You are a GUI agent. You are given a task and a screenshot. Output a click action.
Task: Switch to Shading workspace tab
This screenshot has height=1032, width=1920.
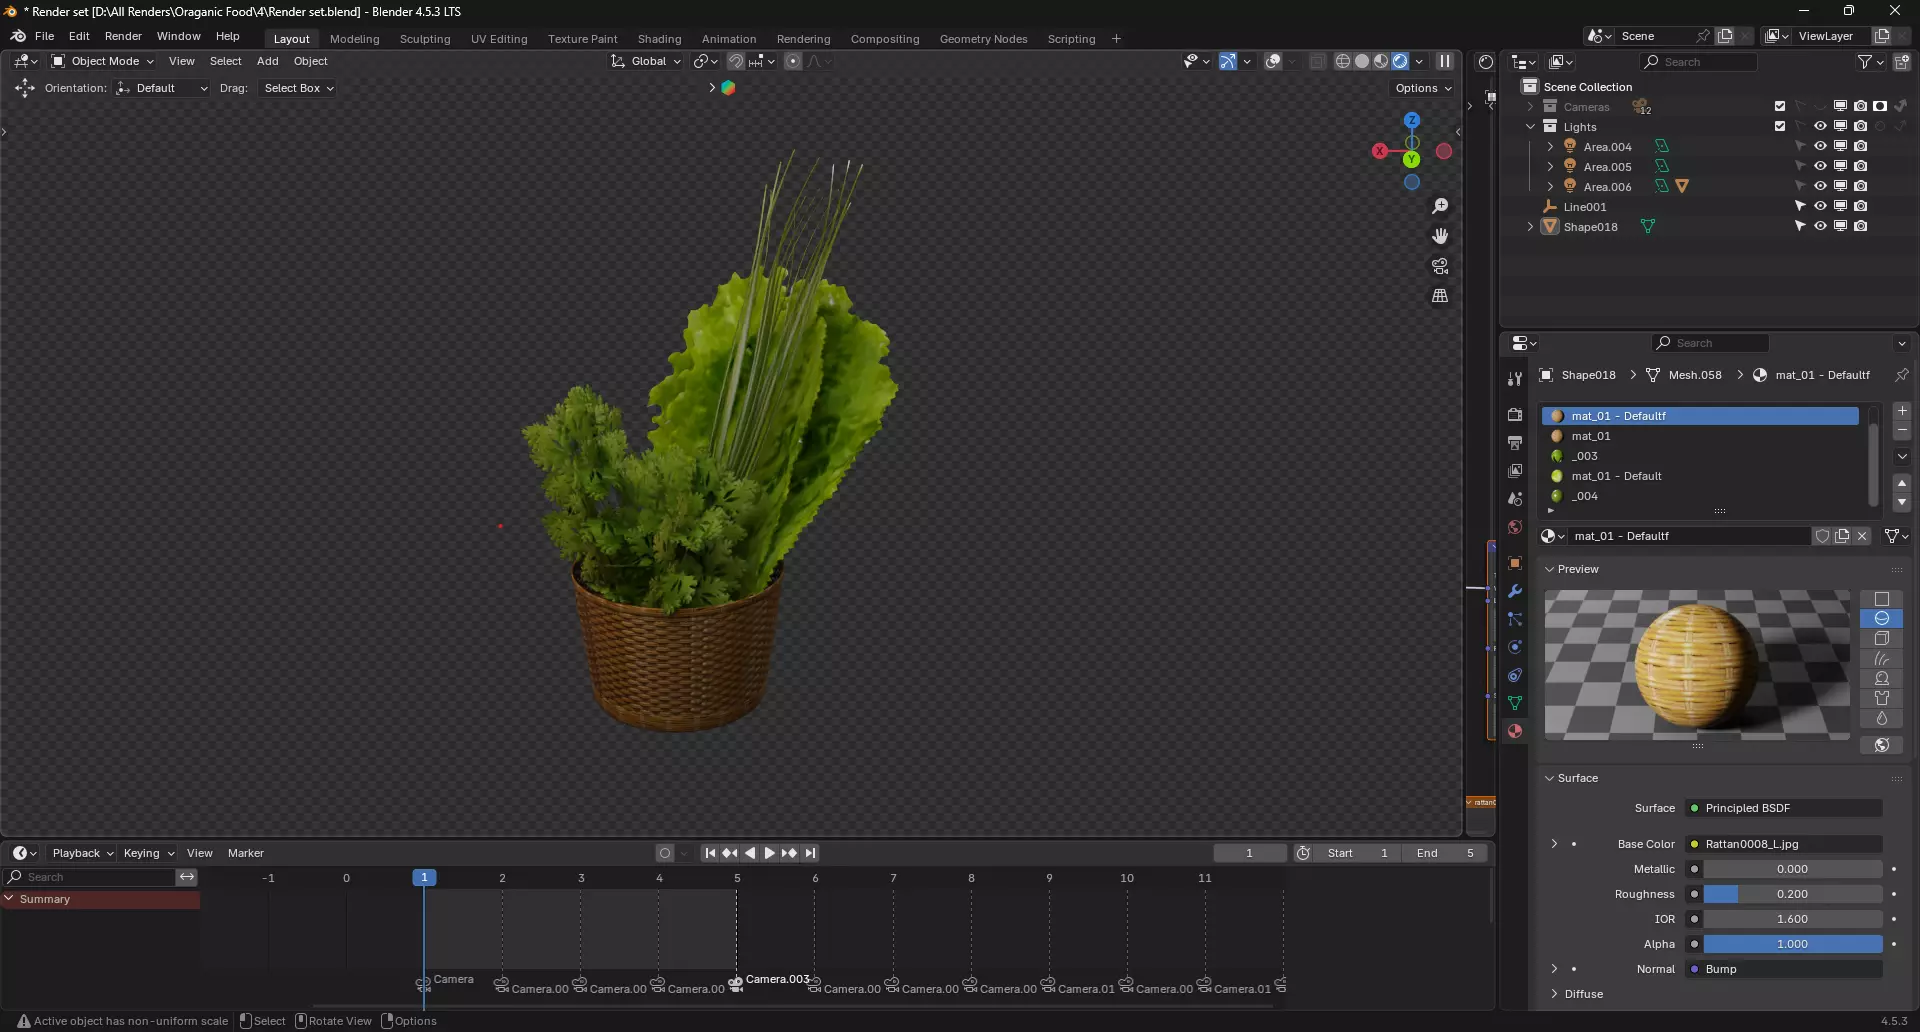click(659, 39)
